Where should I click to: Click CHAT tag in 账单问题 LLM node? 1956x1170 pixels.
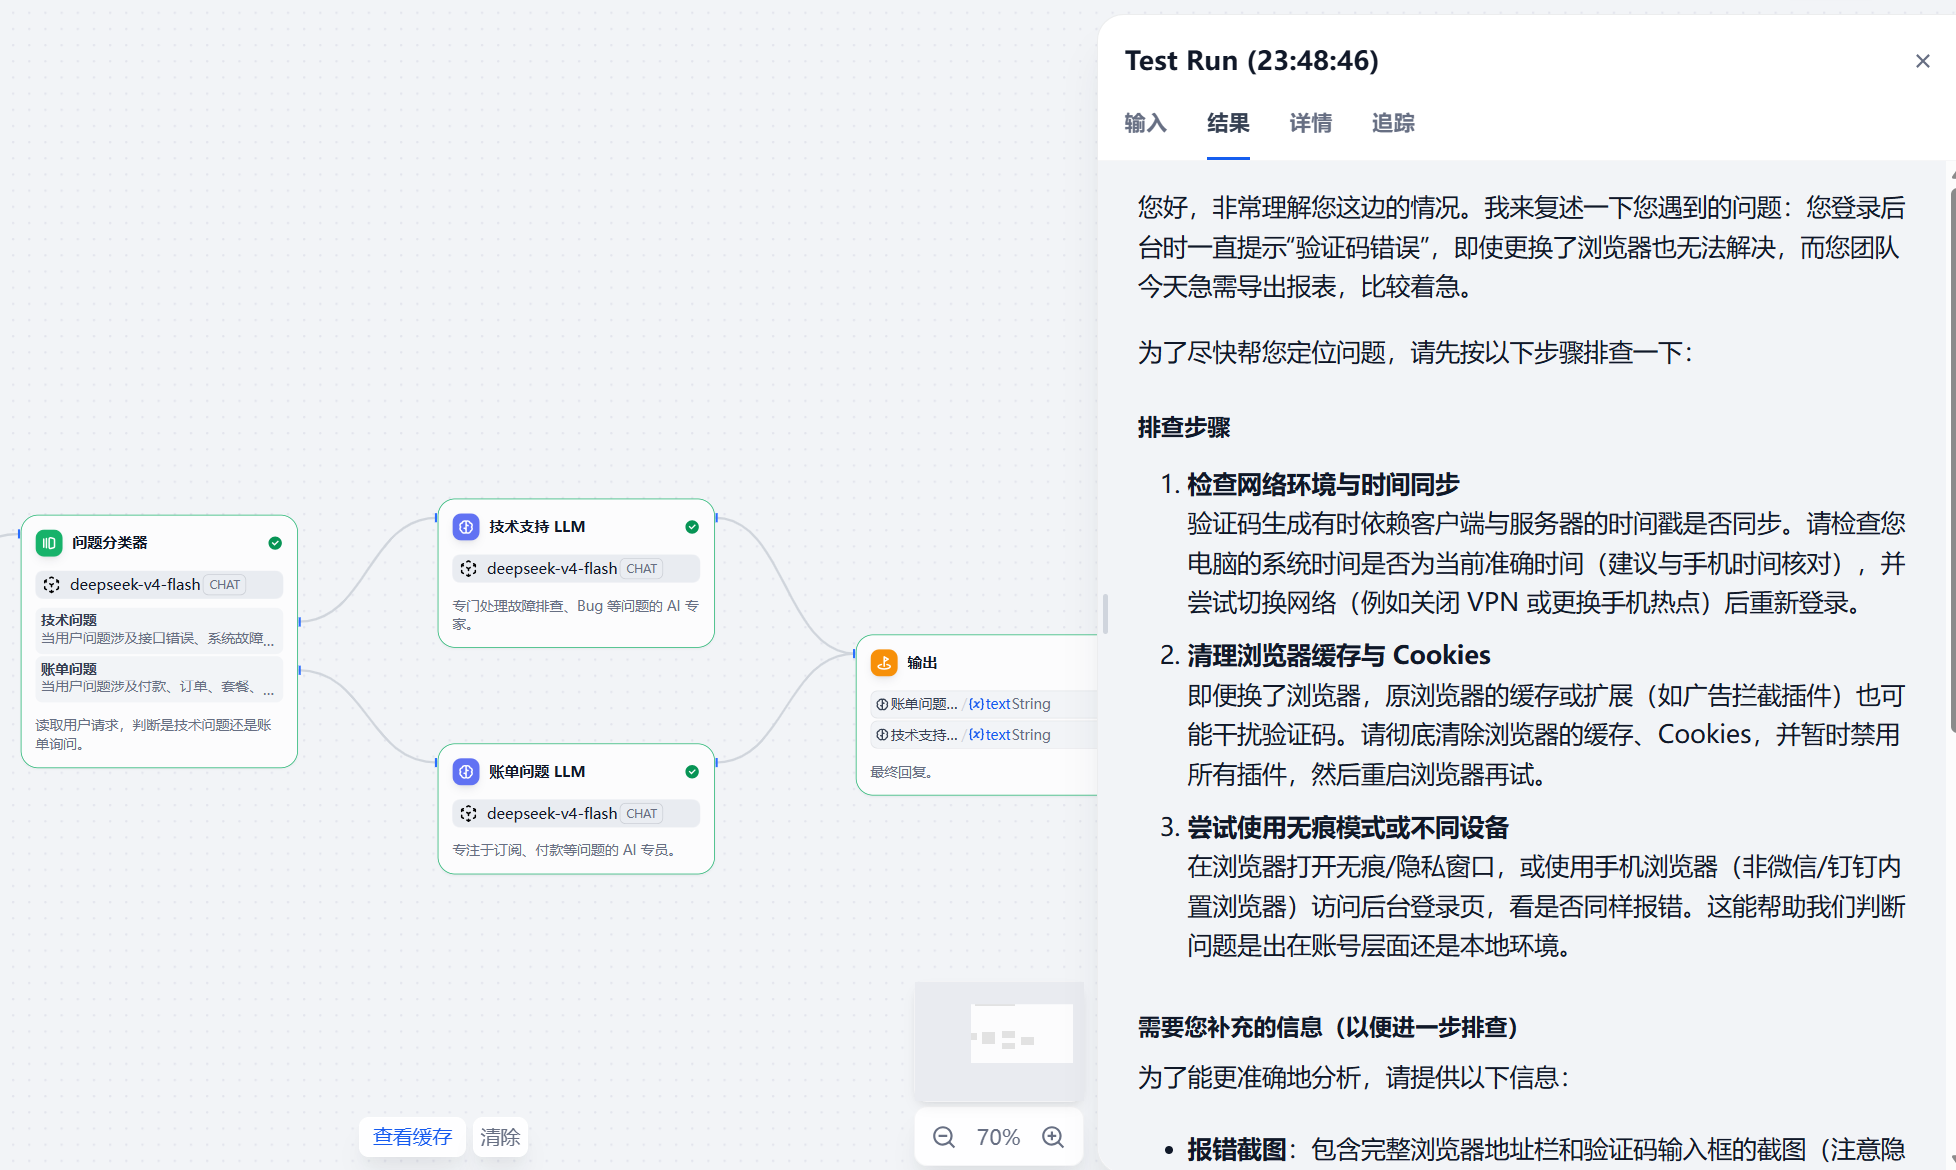642,814
